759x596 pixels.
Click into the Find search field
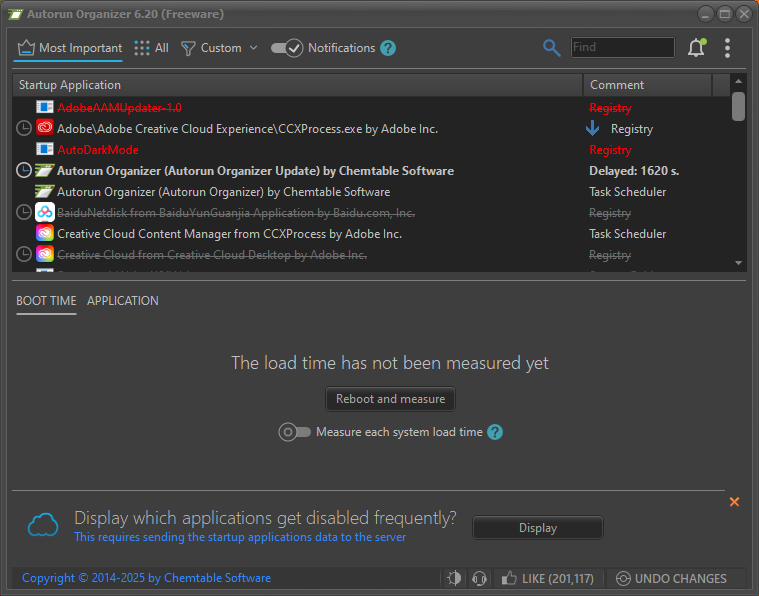click(622, 47)
